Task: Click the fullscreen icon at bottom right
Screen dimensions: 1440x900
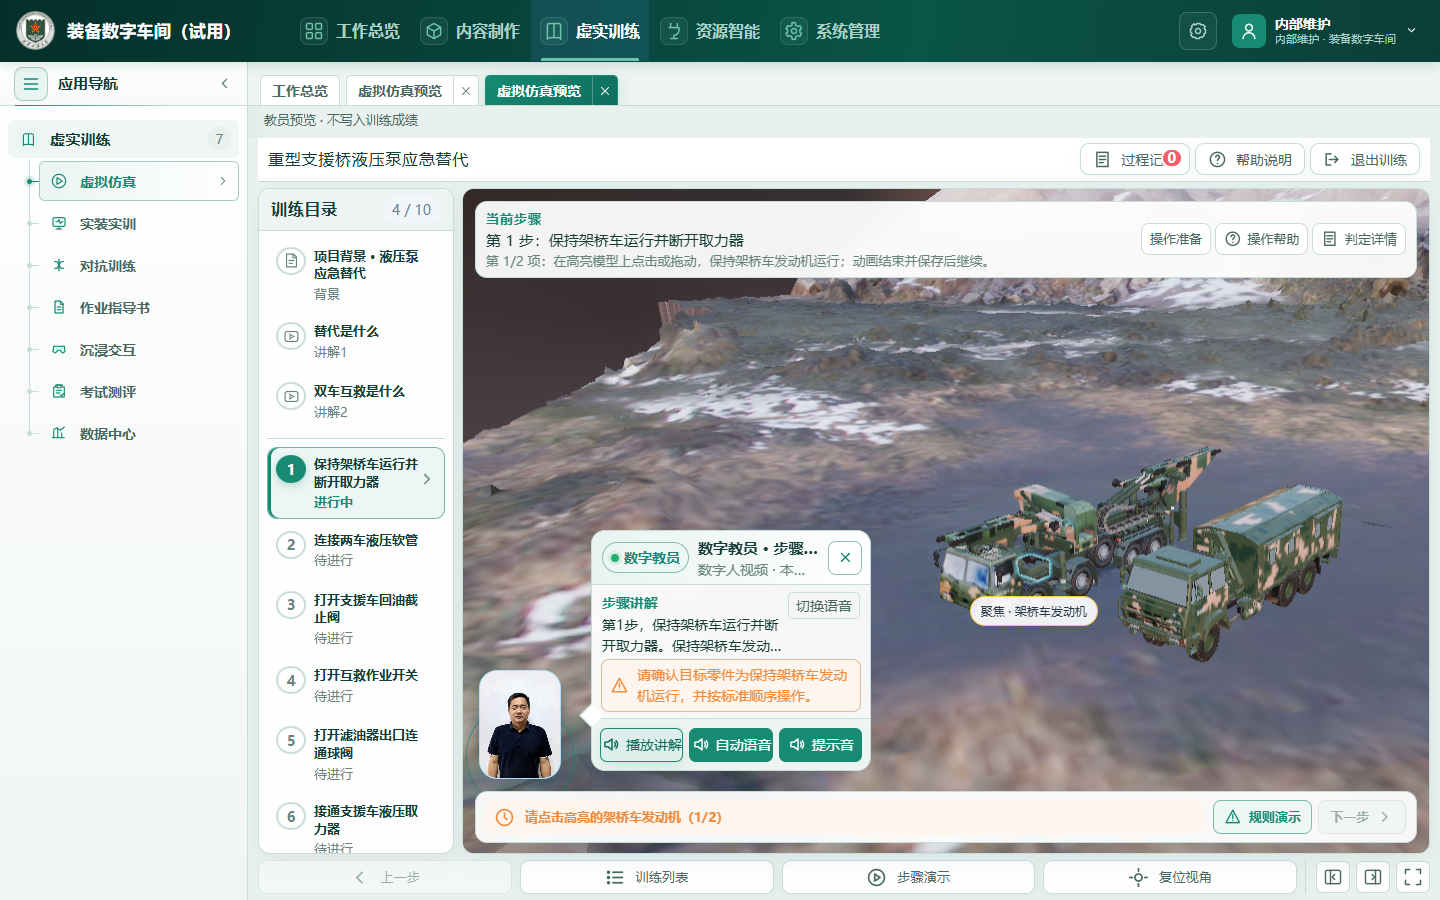Action: point(1413,877)
